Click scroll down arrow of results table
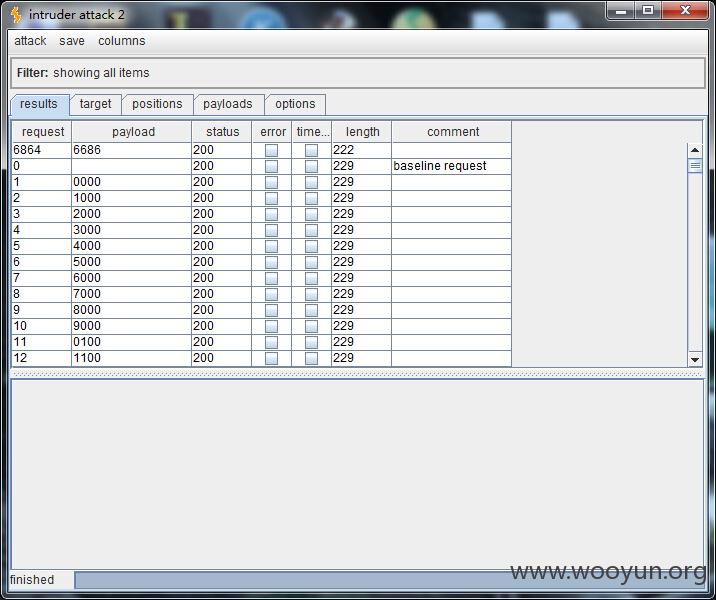Viewport: 716px width, 600px height. pyautogui.click(x=695, y=360)
